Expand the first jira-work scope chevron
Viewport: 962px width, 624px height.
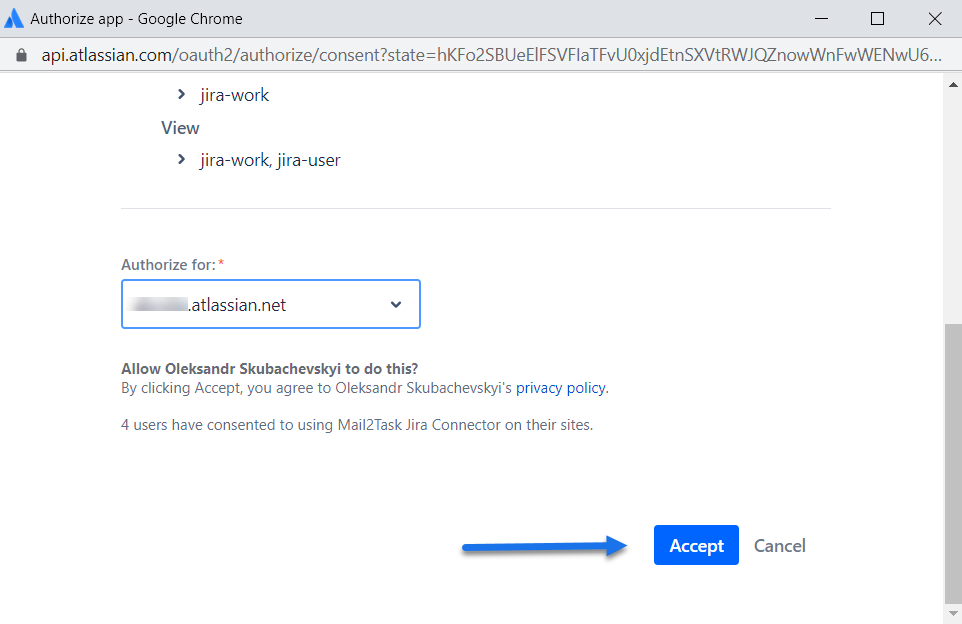click(181, 95)
